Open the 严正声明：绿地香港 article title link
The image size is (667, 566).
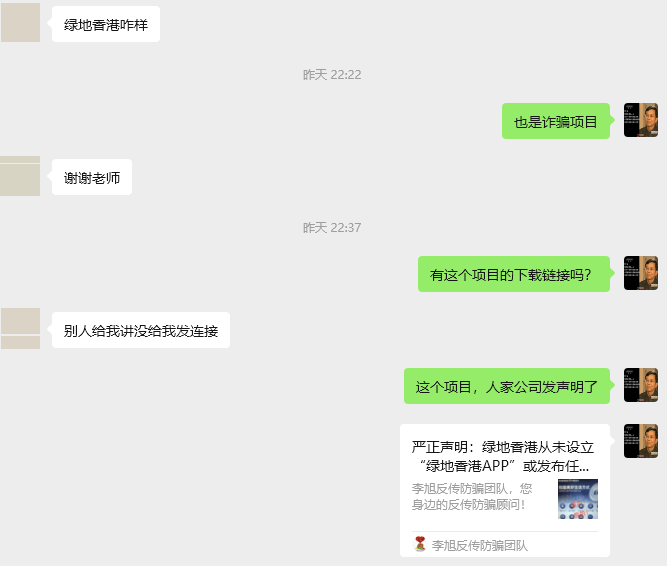tap(502, 457)
